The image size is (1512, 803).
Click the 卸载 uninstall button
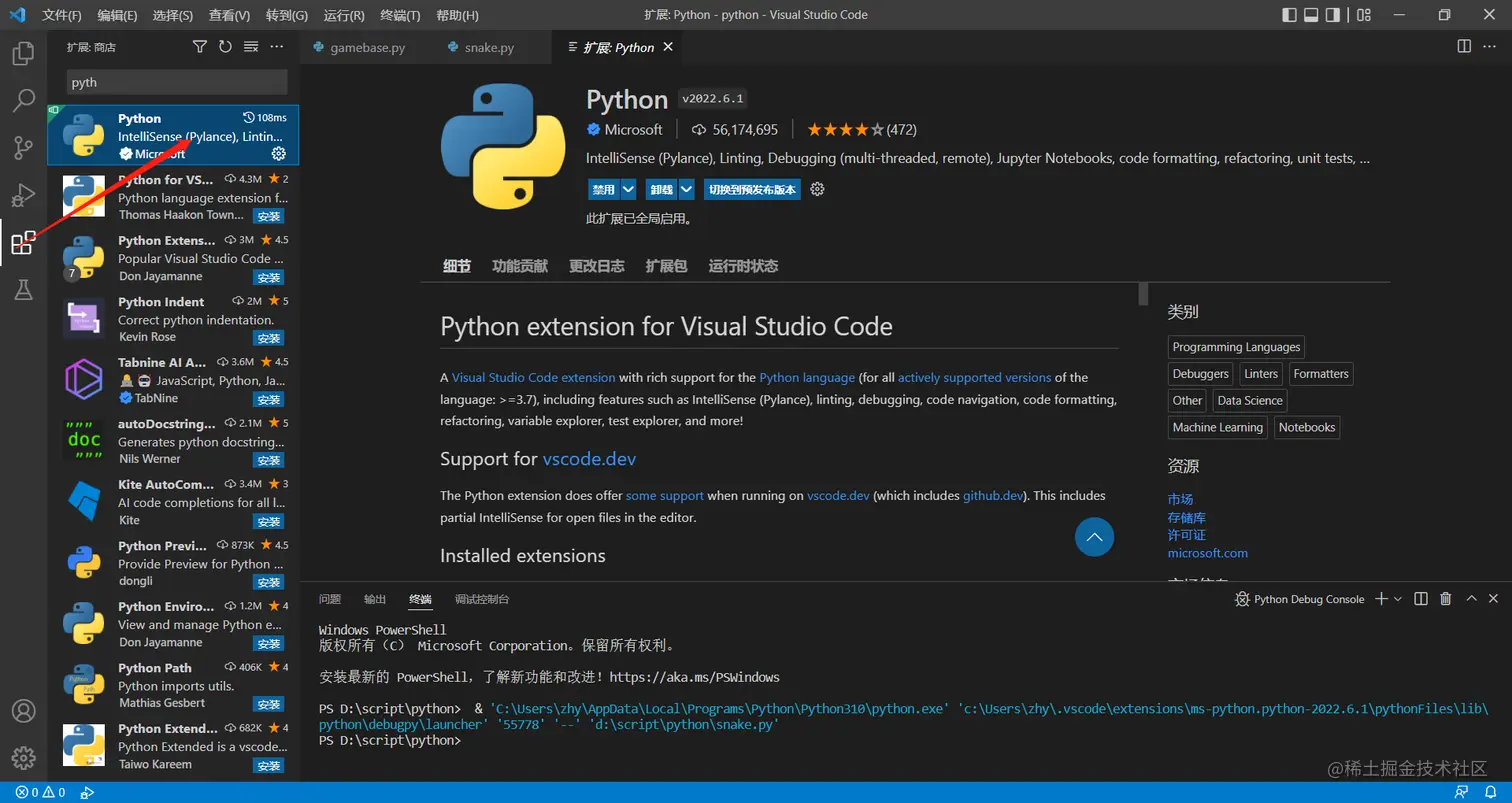coord(661,189)
